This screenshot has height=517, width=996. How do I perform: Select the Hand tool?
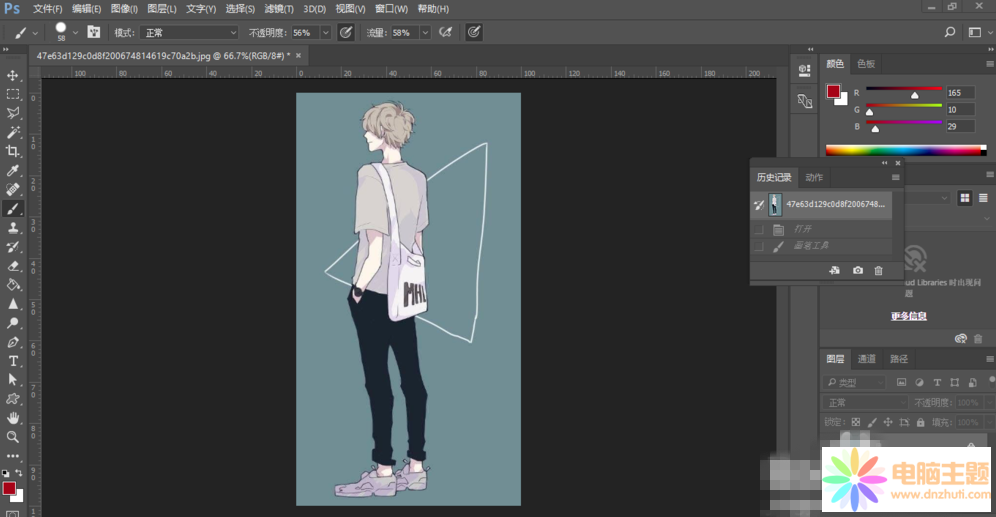click(13, 417)
